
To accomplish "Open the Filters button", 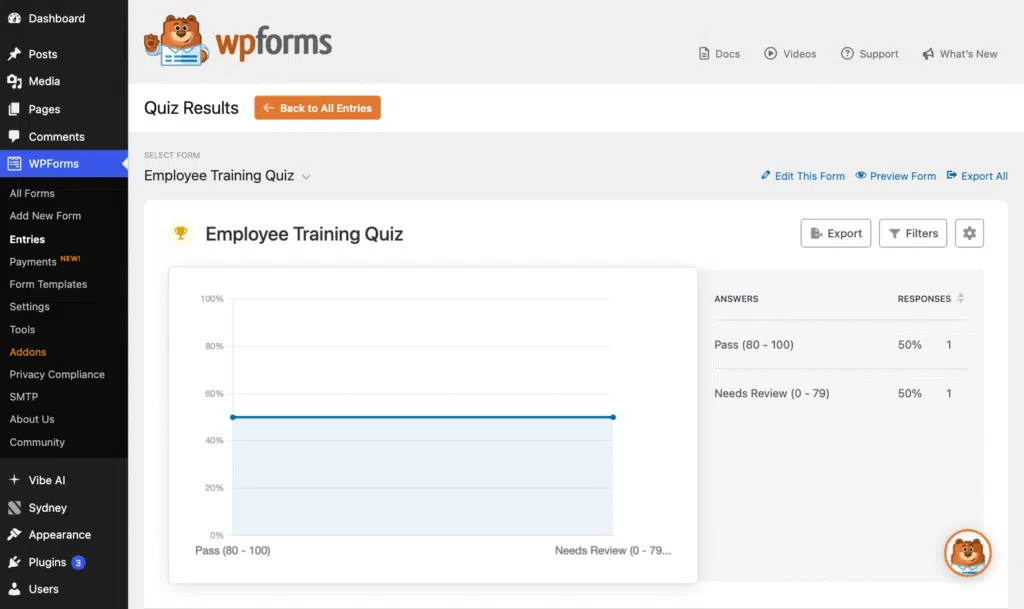I will point(913,233).
